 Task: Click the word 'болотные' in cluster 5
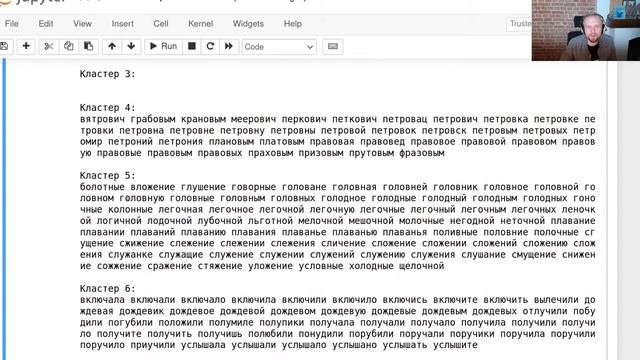tap(102, 187)
